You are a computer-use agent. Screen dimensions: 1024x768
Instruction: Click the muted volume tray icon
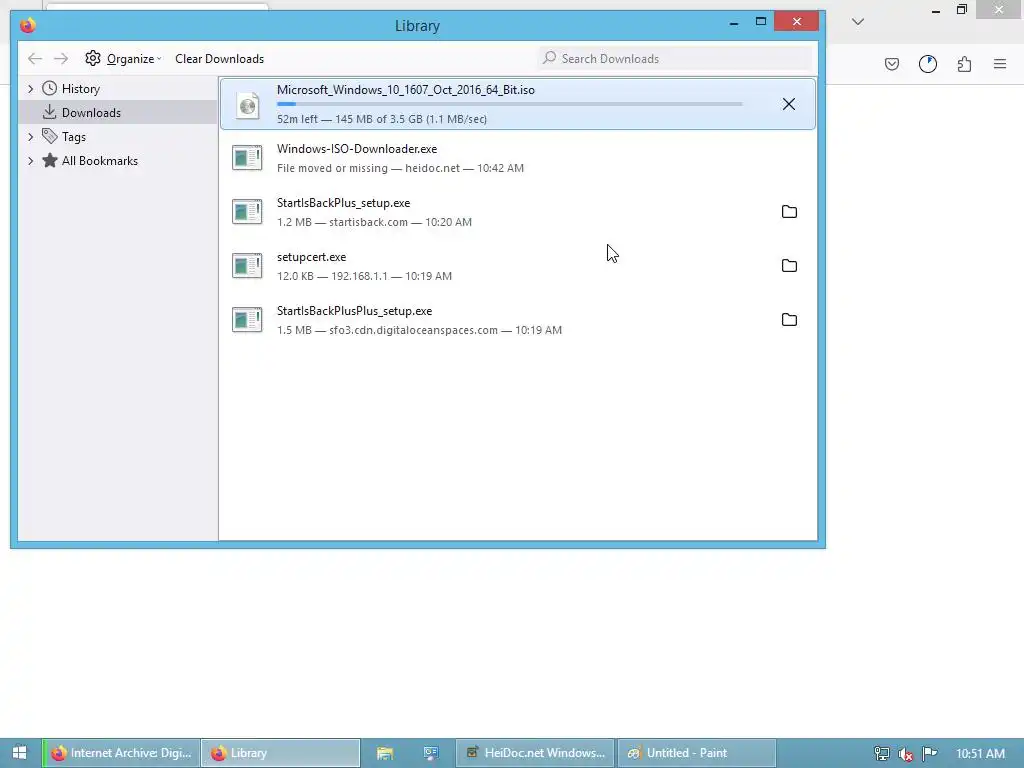click(906, 754)
